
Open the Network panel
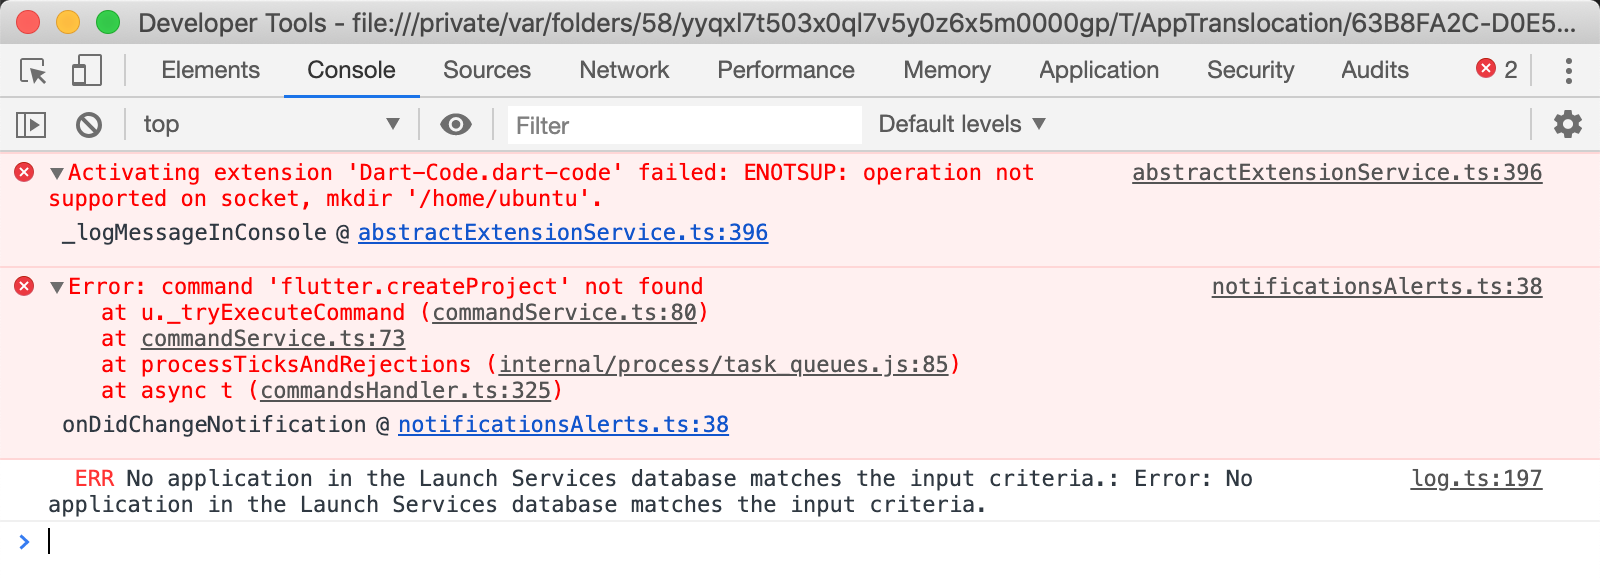623,70
